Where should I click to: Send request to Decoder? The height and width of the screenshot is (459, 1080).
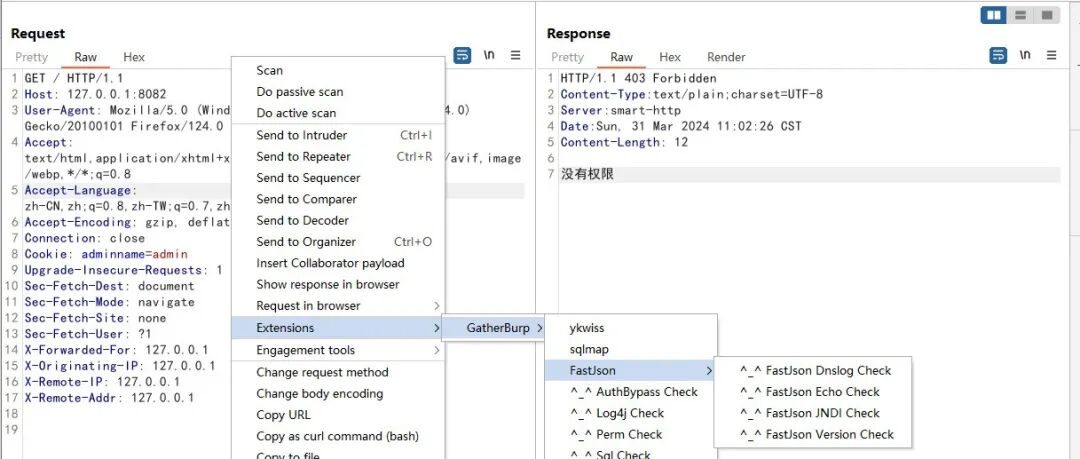pos(338,221)
